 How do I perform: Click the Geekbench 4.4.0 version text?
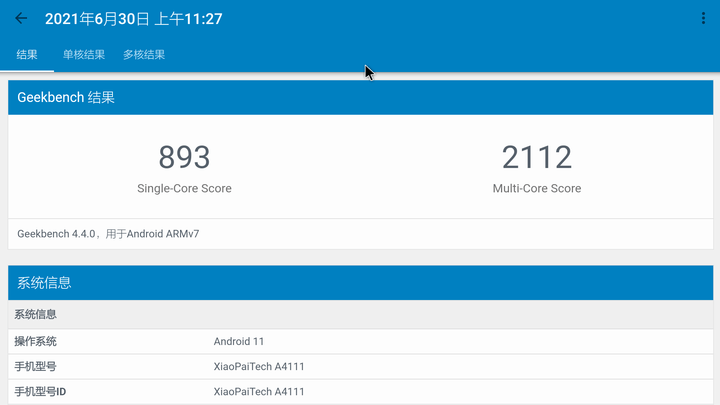click(x=57, y=234)
